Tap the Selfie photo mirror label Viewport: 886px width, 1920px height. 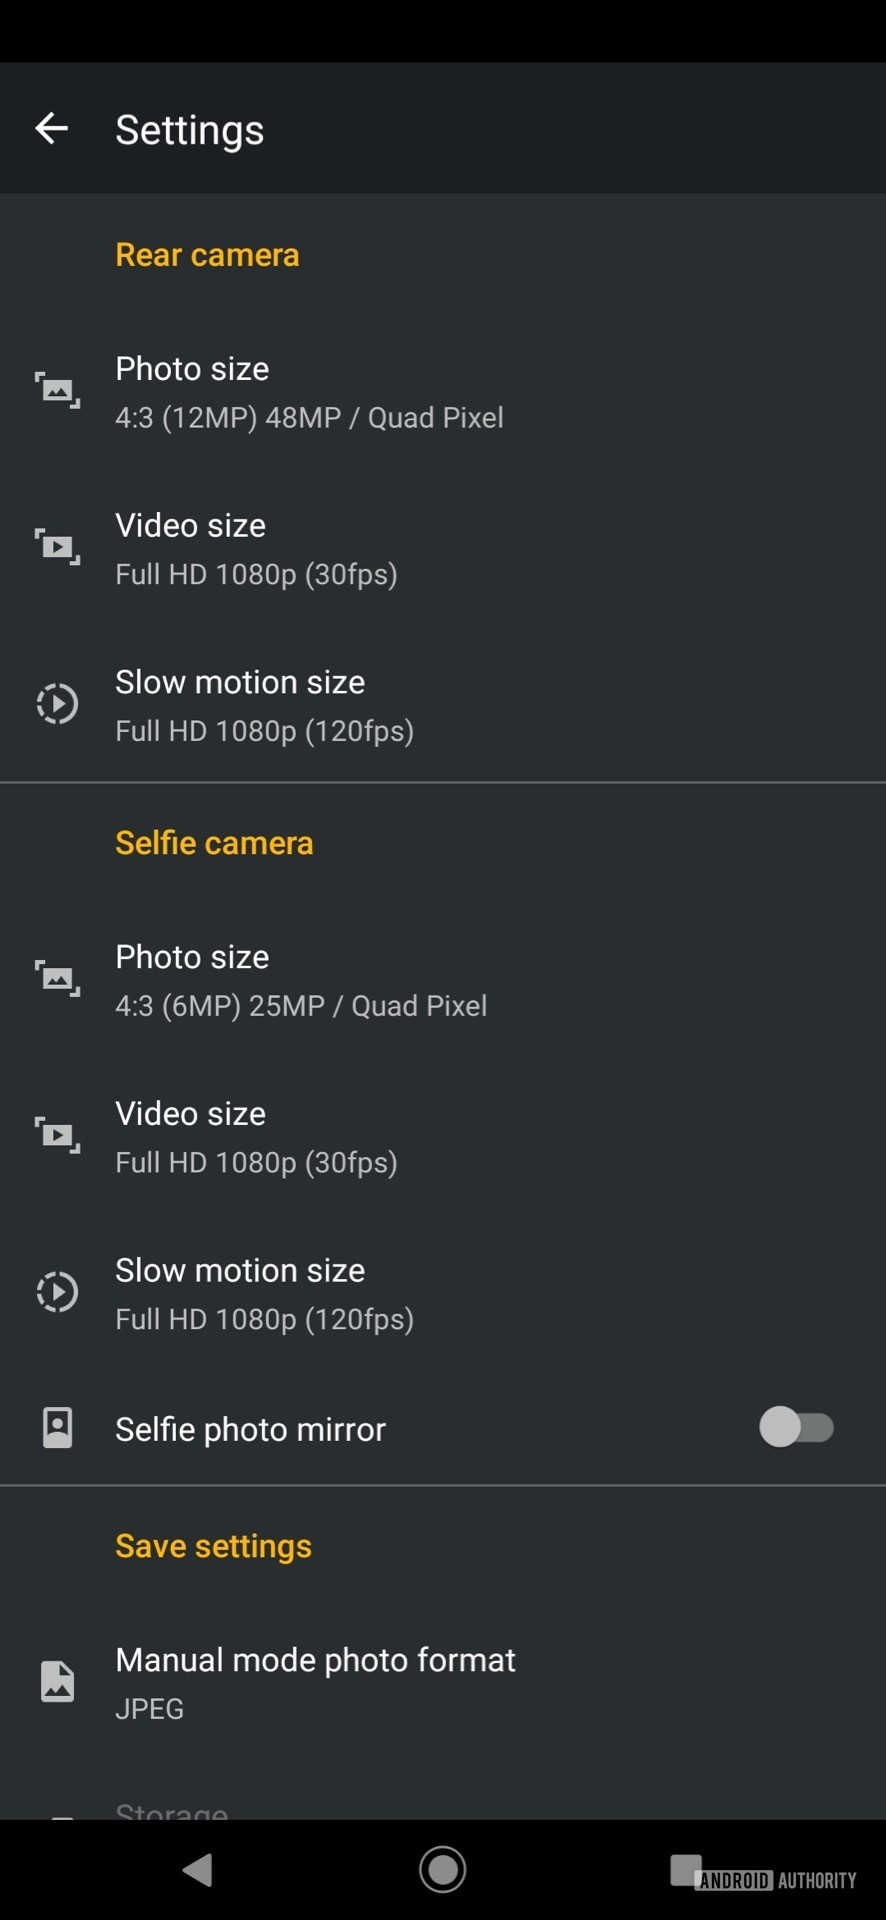click(250, 1429)
